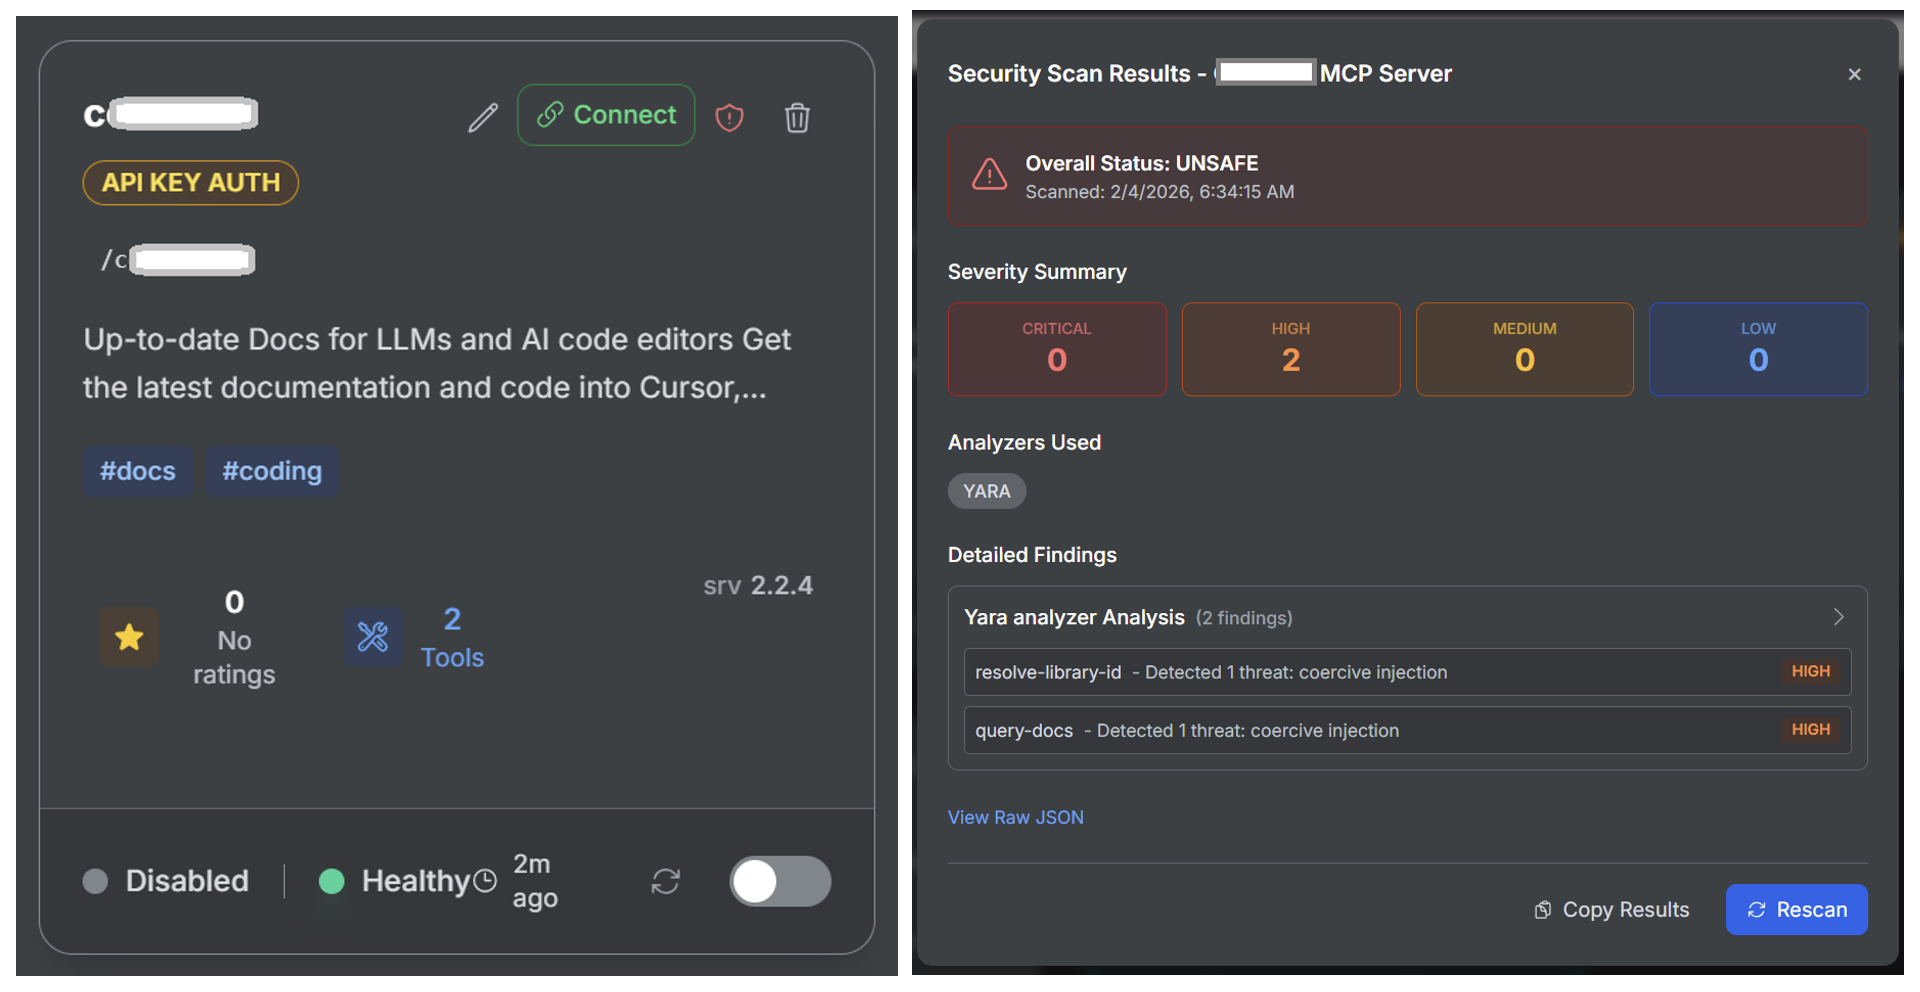Image resolution: width=1920 pixels, height=992 pixels.
Task: Click the Connect button
Action: 606,115
